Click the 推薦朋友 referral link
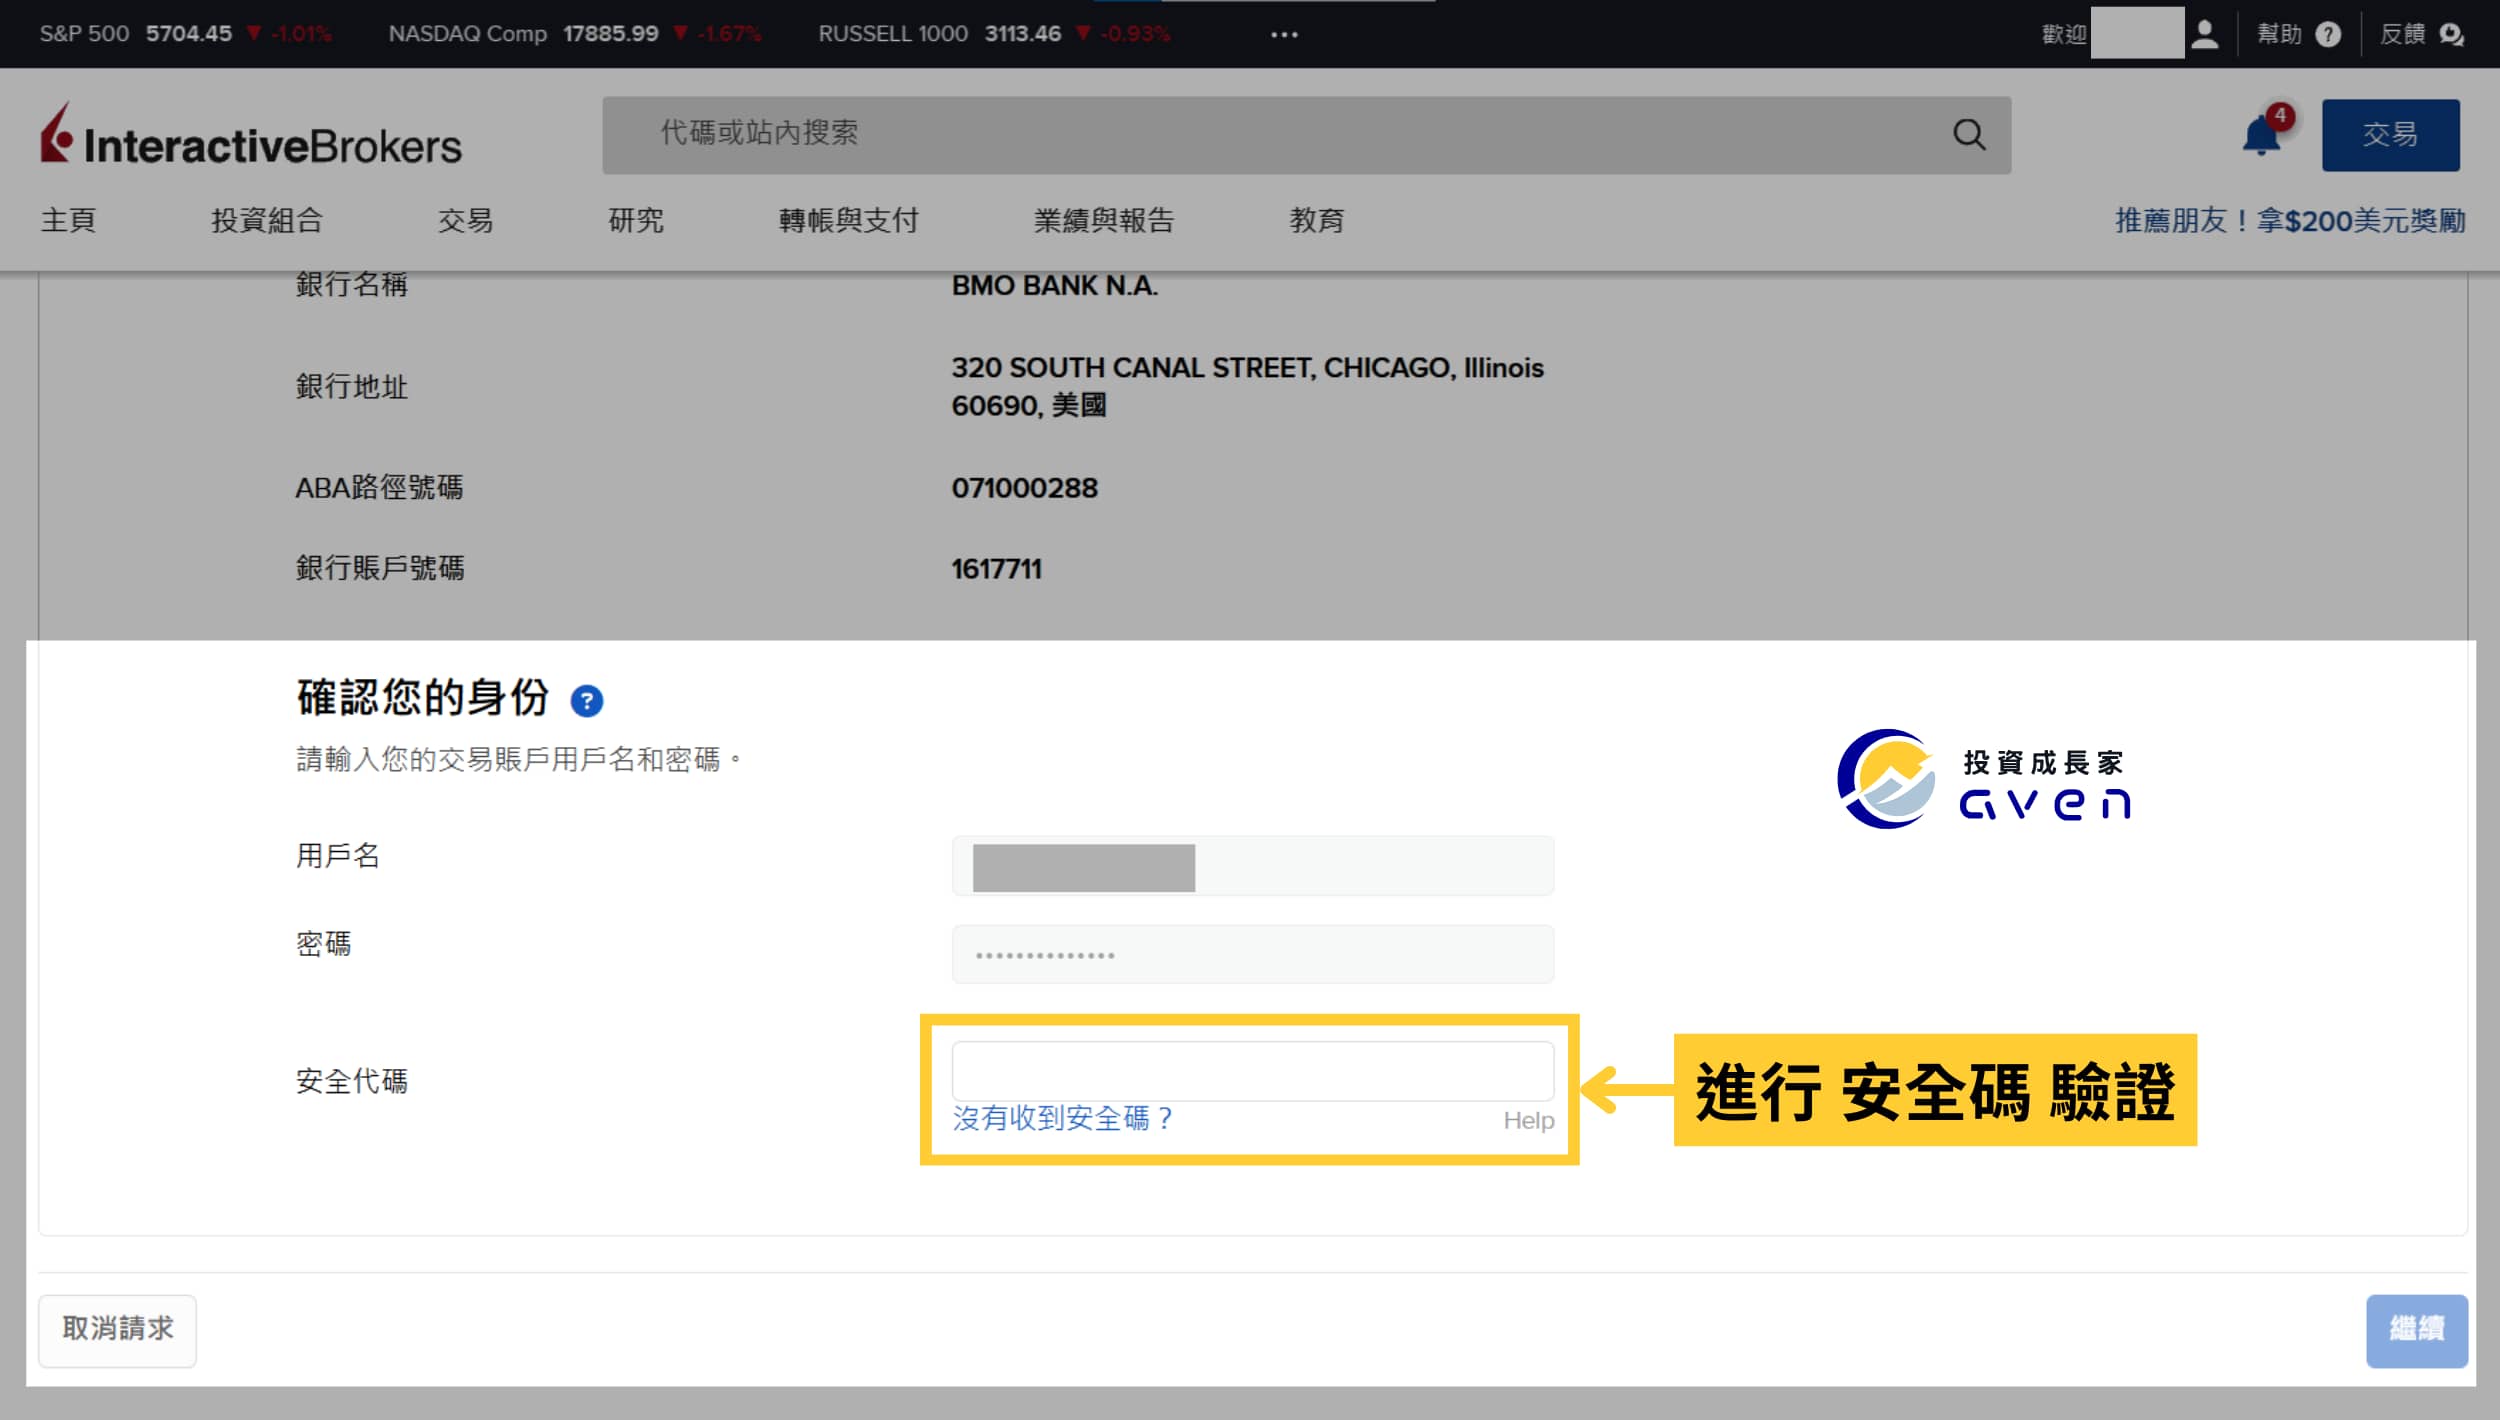 (2290, 220)
